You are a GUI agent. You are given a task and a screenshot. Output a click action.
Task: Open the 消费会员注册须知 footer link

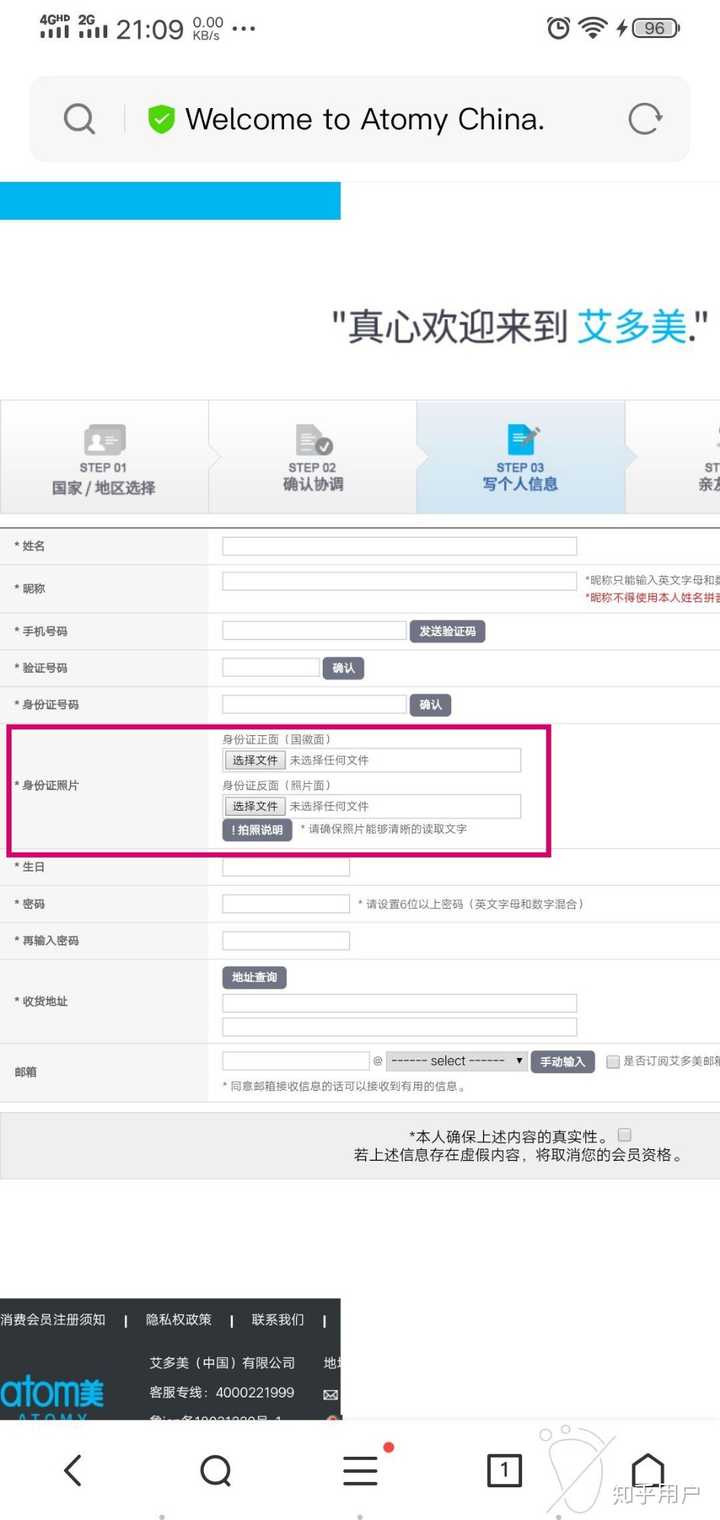tap(53, 1320)
